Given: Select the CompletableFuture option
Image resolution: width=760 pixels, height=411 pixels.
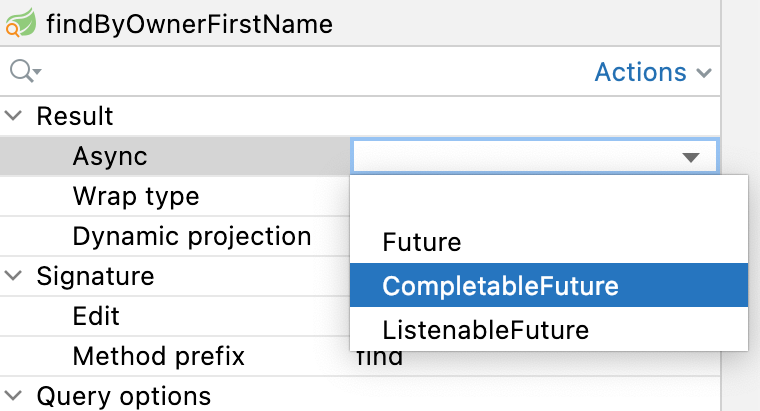Looking at the screenshot, I should (500, 286).
